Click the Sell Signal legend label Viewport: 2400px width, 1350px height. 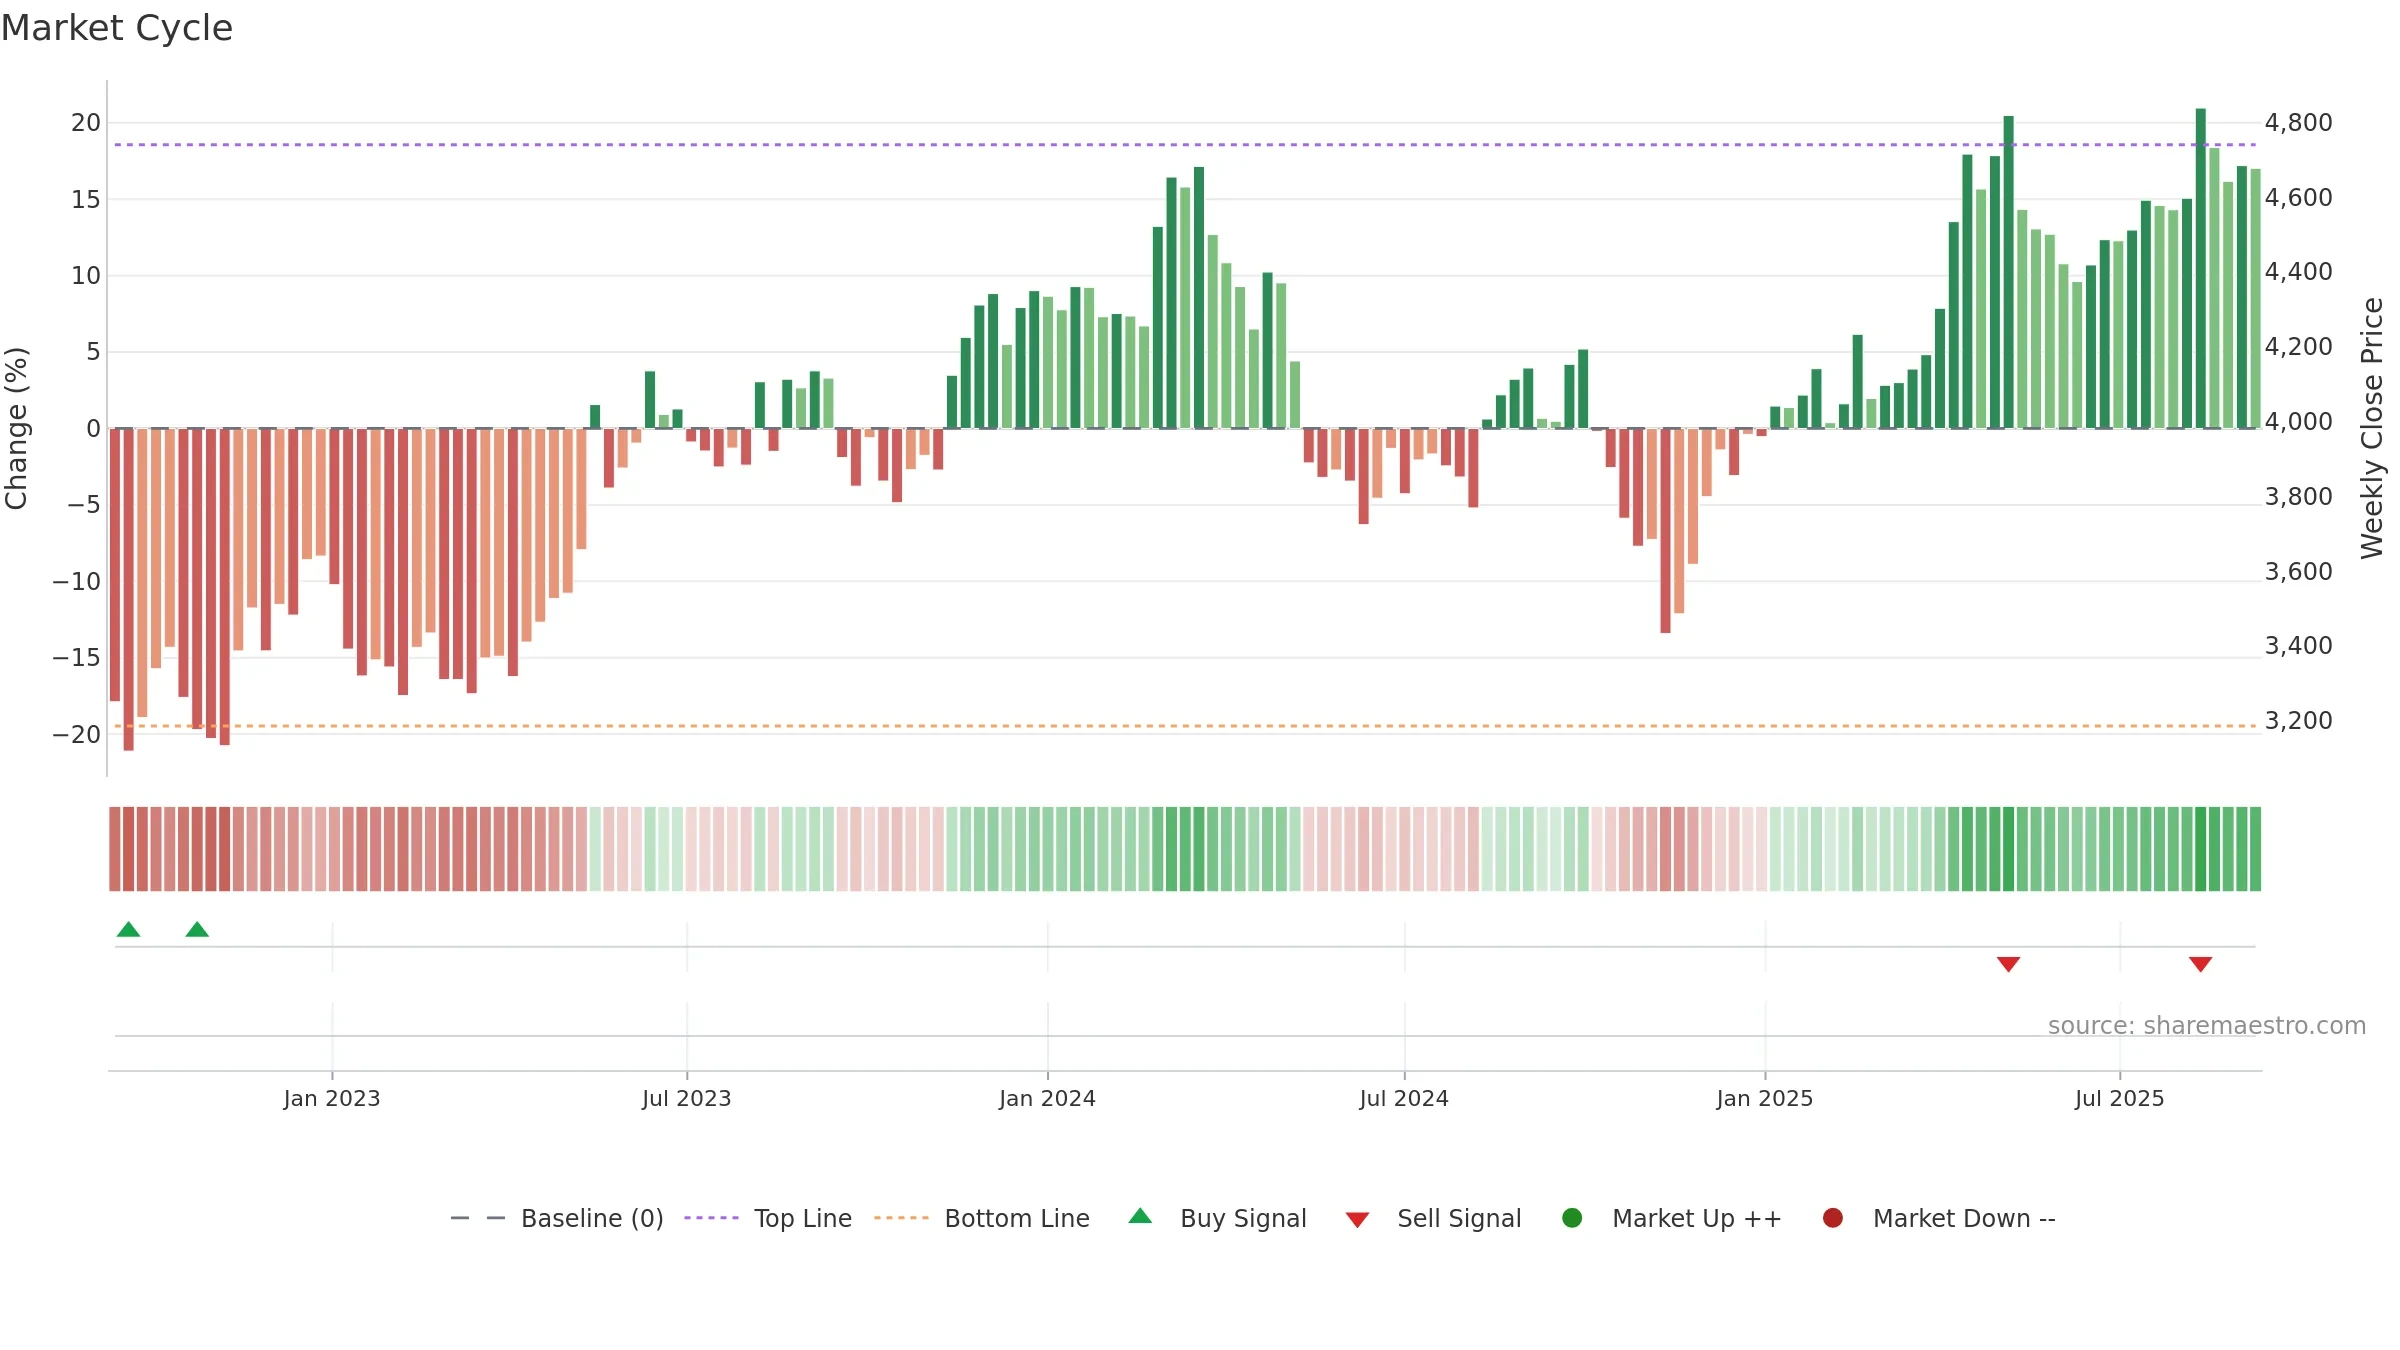[1459, 1218]
